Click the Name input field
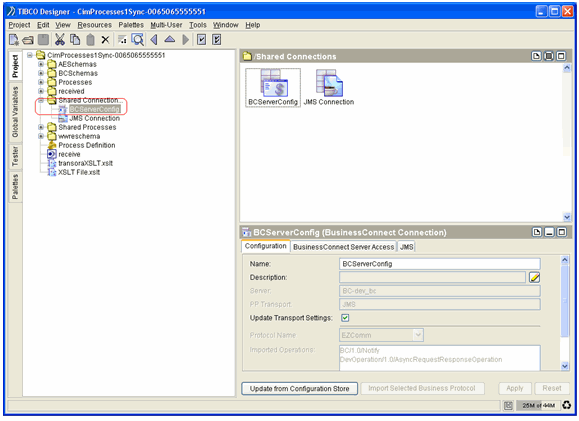The width and height of the screenshot is (579, 421). coord(439,264)
